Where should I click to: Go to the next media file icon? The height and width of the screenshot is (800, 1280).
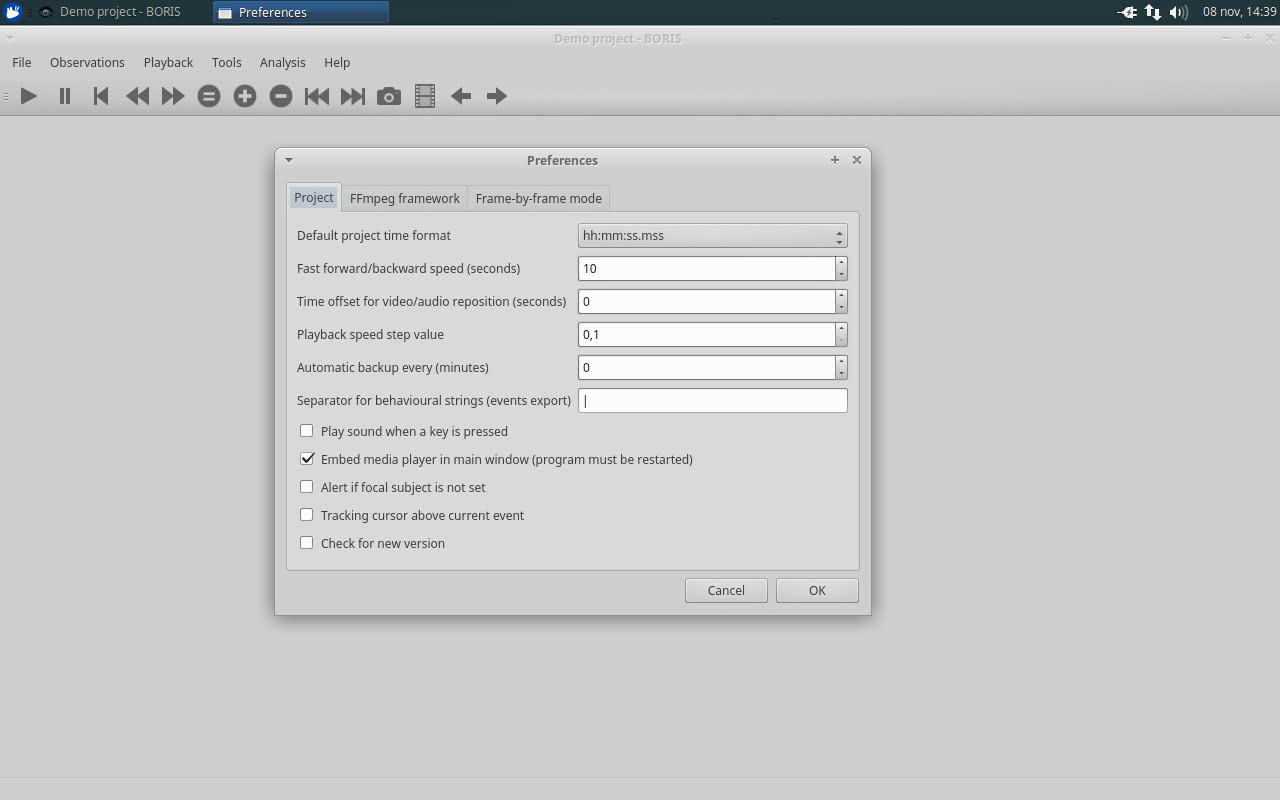(353, 96)
